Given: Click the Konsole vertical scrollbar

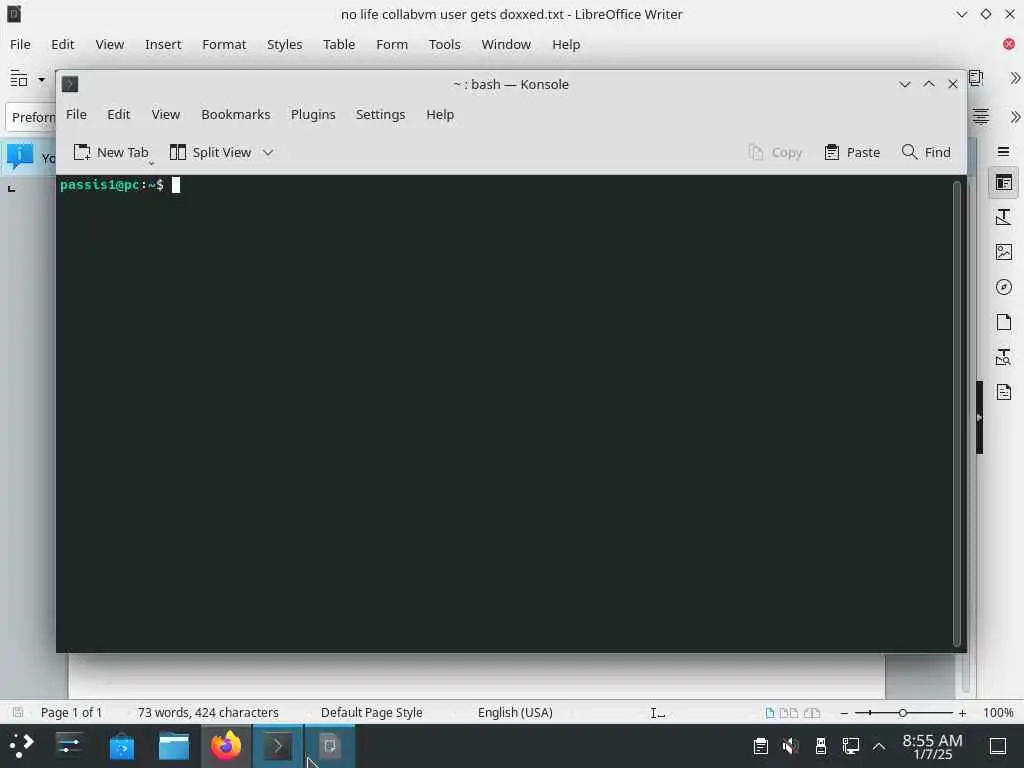Looking at the screenshot, I should point(958,413).
